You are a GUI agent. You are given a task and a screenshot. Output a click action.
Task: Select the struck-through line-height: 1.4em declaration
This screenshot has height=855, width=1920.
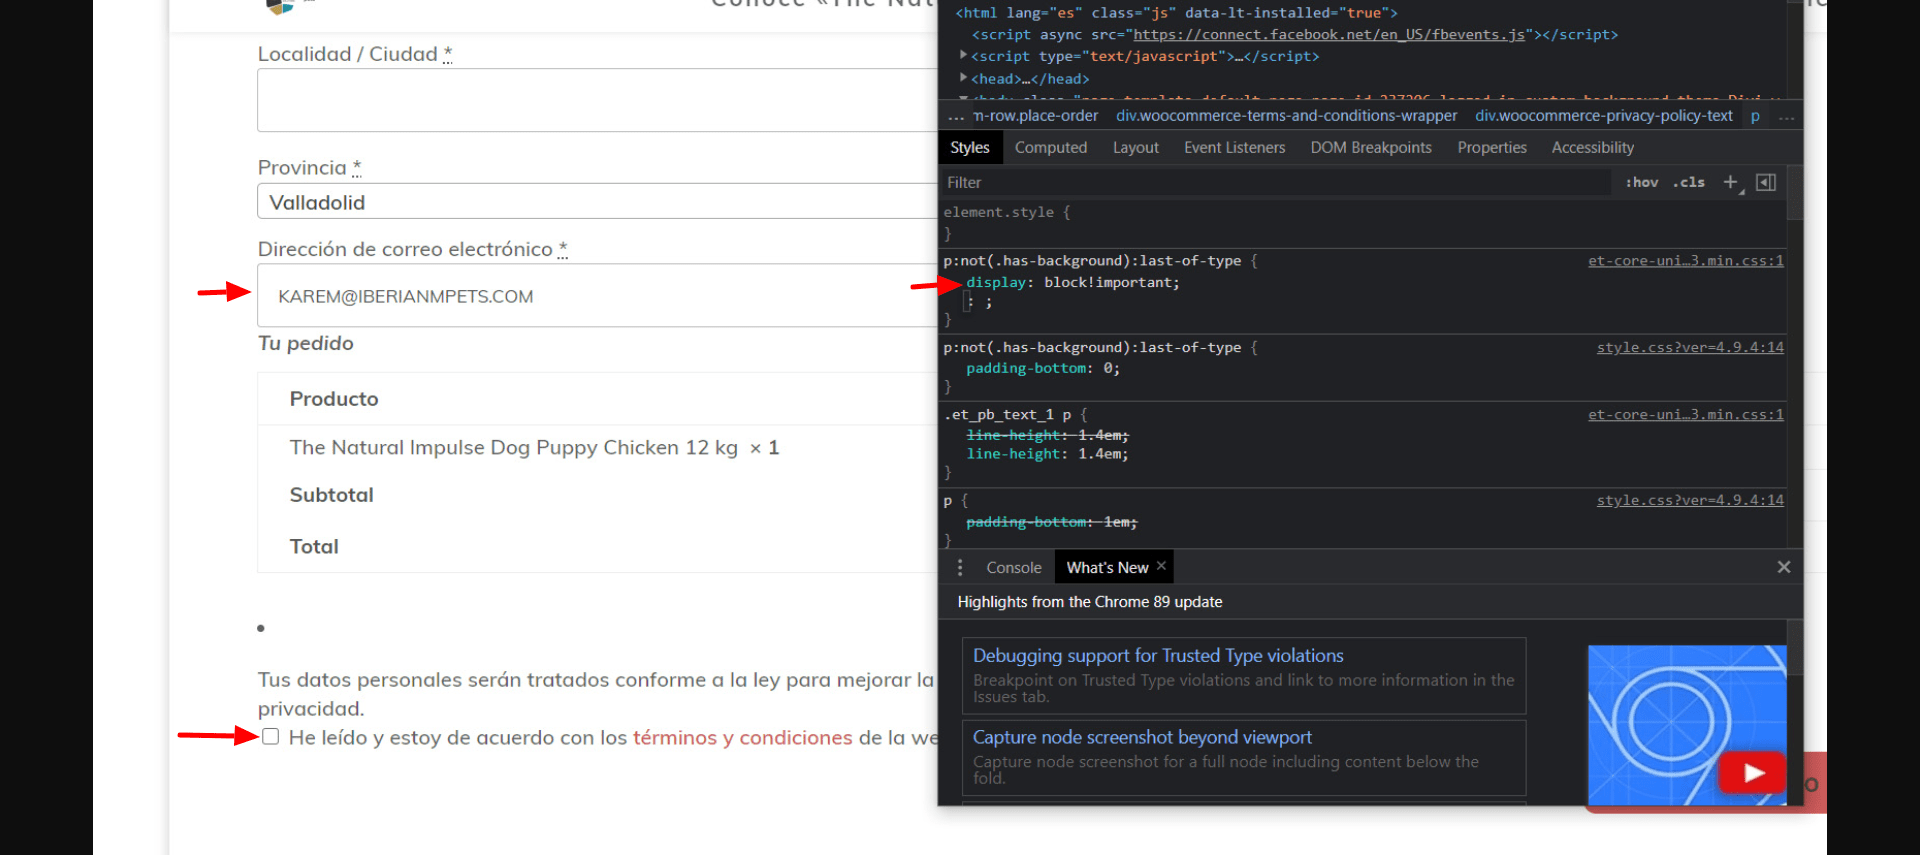(1046, 435)
